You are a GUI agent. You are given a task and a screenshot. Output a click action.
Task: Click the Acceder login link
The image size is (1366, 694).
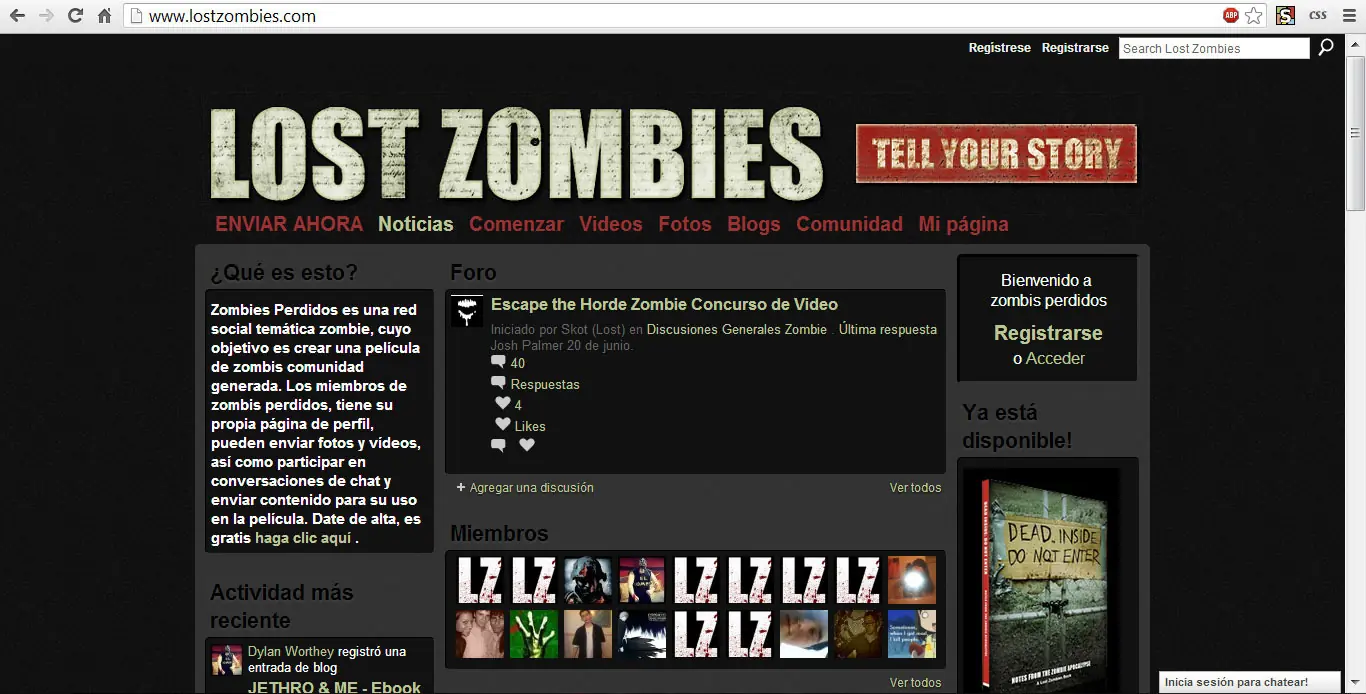(x=1055, y=358)
